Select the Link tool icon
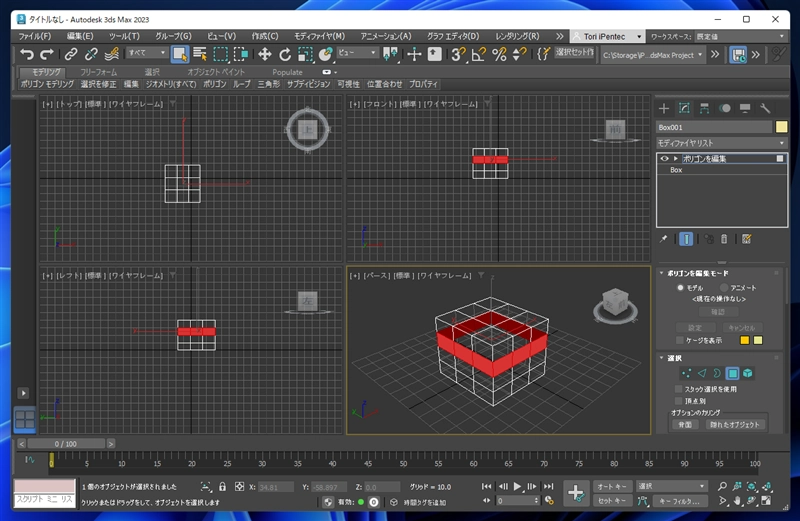Screen dimensions: 800x521 [x=71, y=54]
